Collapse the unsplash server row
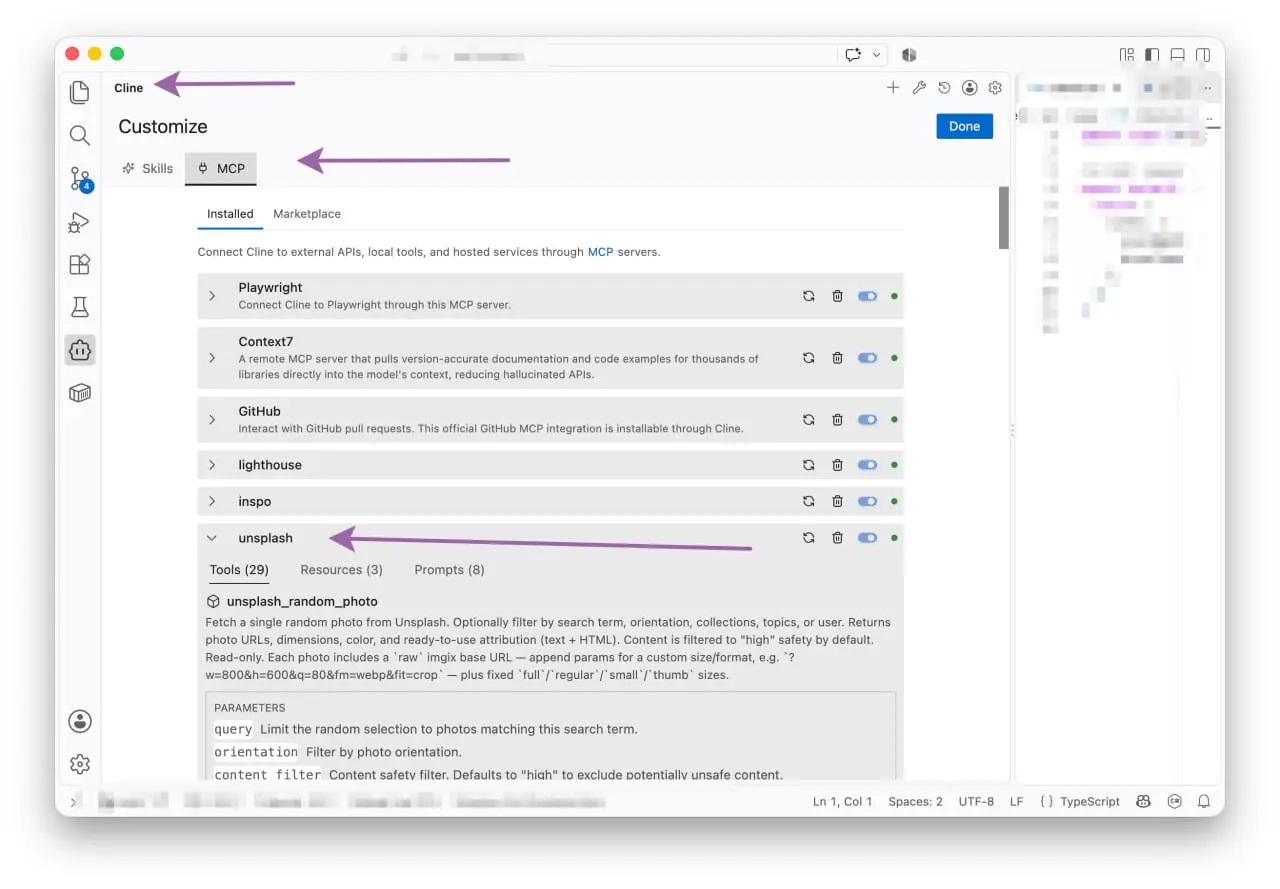Screen dimensions: 1280x889 [x=212, y=538]
